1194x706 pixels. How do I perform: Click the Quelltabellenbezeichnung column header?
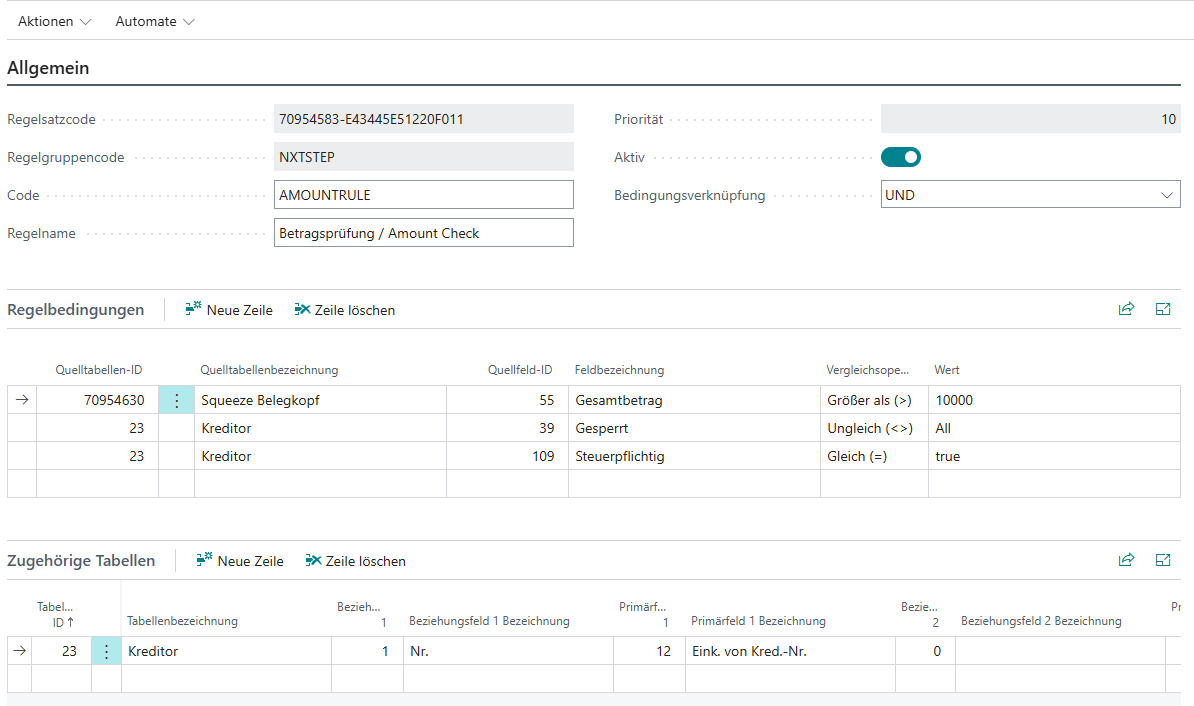click(x=269, y=370)
